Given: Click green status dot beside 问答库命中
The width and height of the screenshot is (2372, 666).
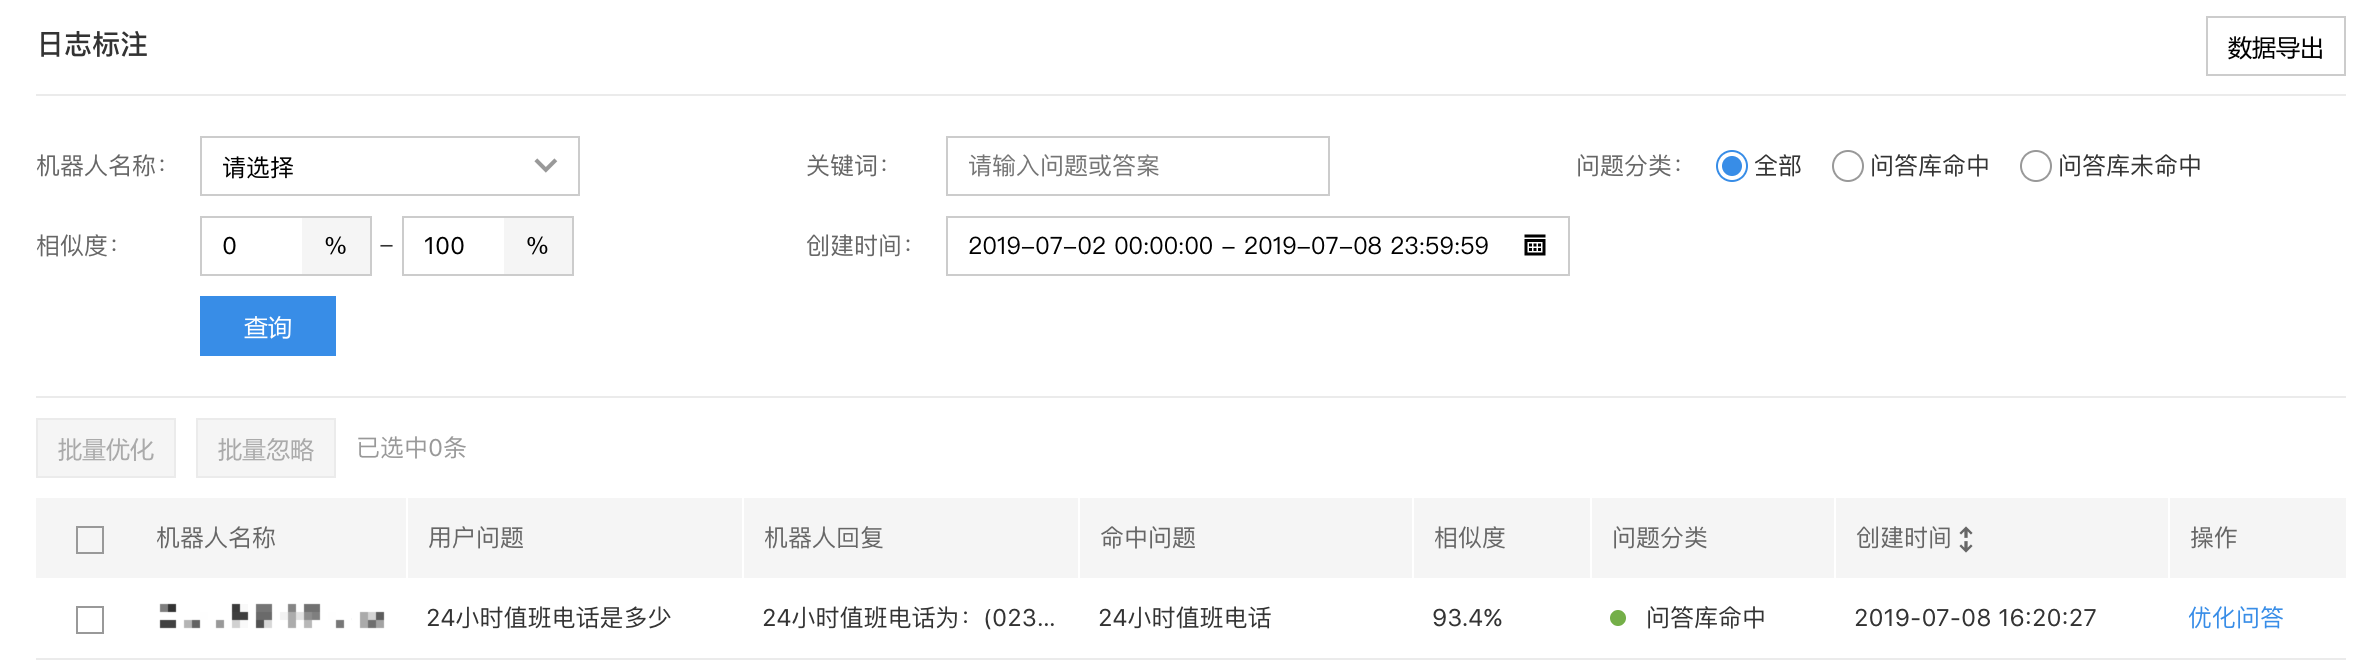Looking at the screenshot, I should (x=1617, y=618).
